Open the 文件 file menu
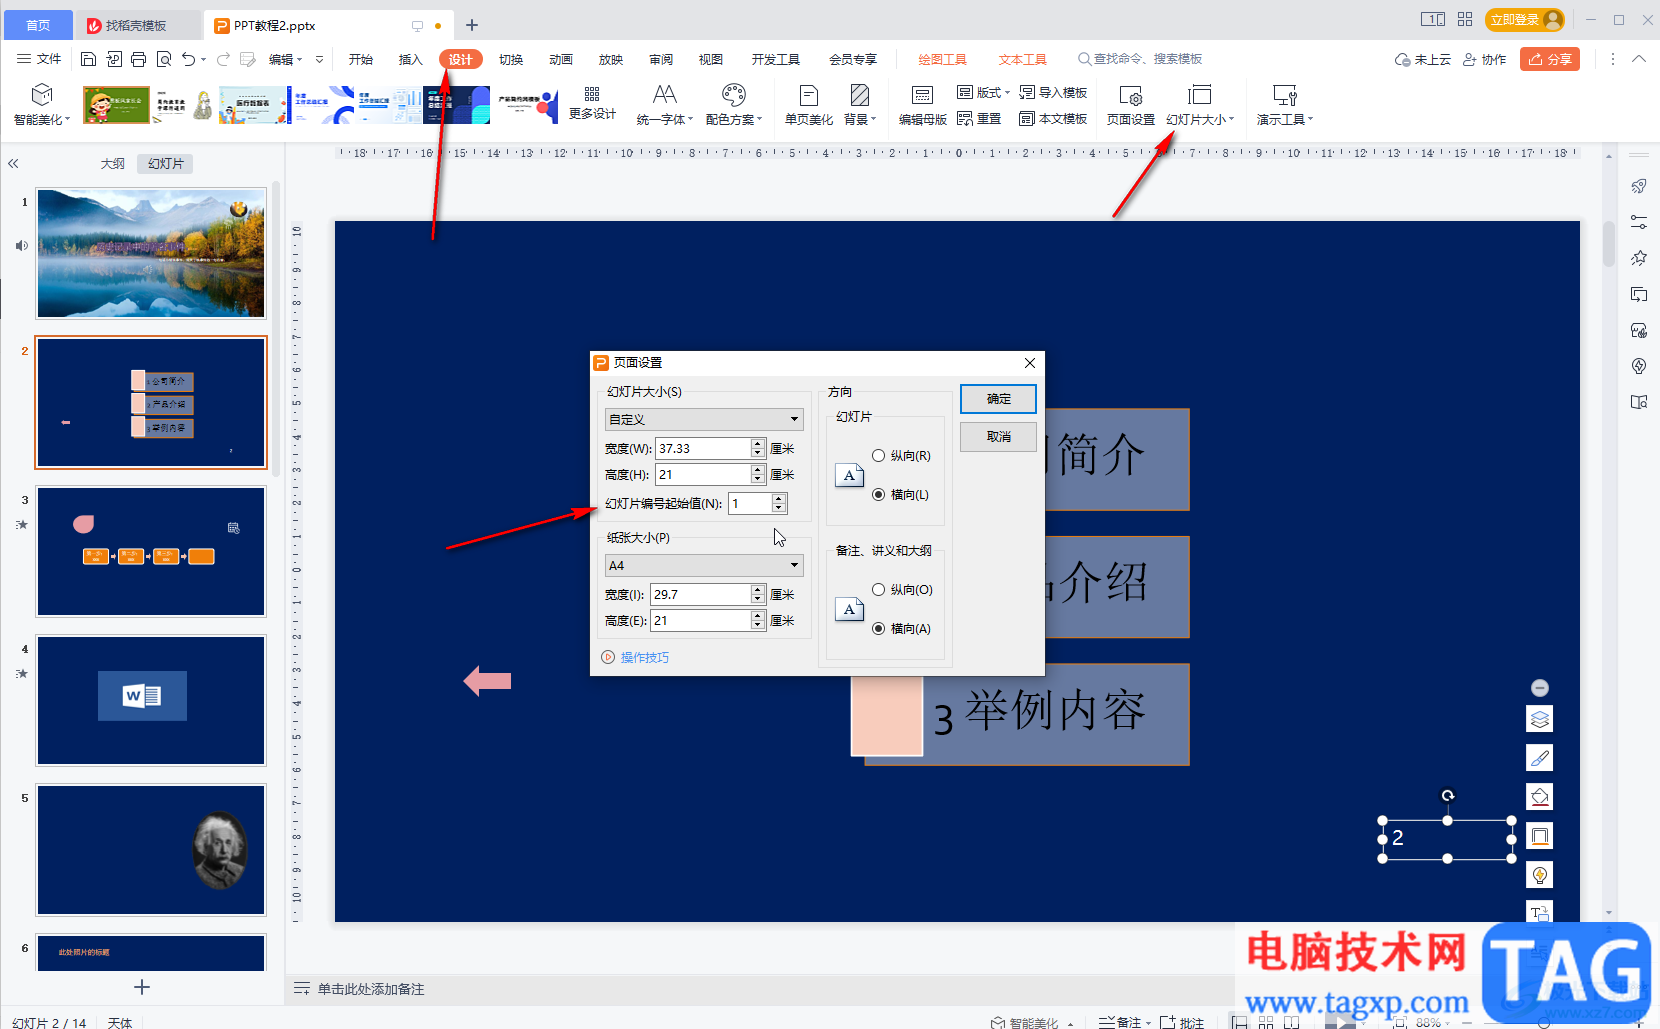The image size is (1660, 1029). coord(39,59)
